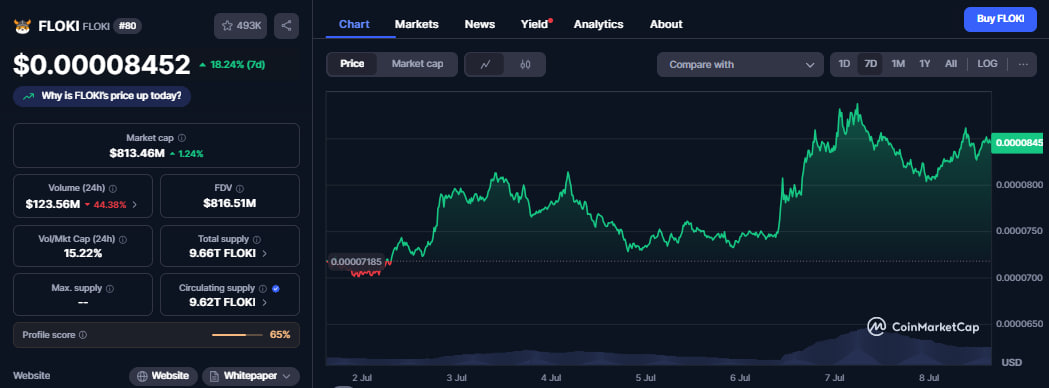Click the $0.00008452 price heading

click(102, 65)
